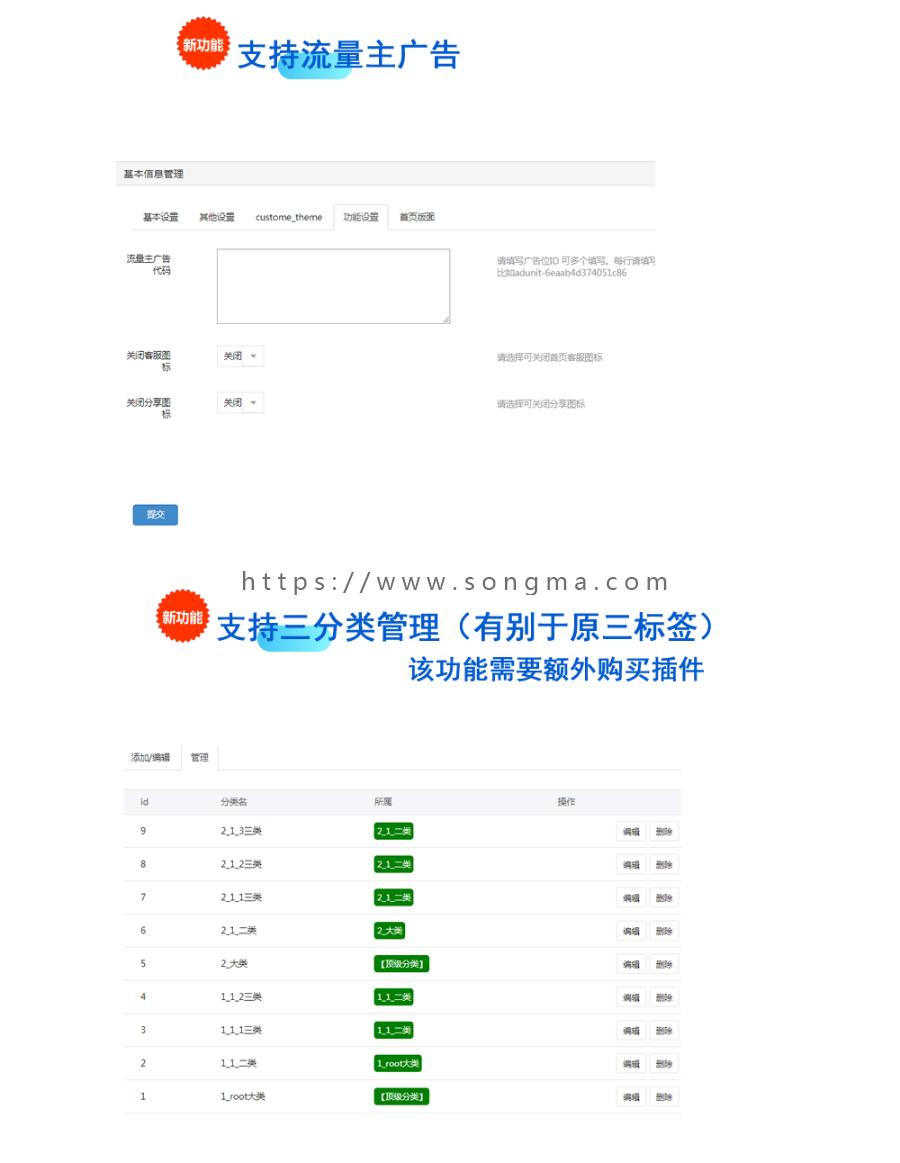The height and width of the screenshot is (1163, 900).
Task: Edit category row 9 (2_1_3三类)
Action: coord(631,831)
